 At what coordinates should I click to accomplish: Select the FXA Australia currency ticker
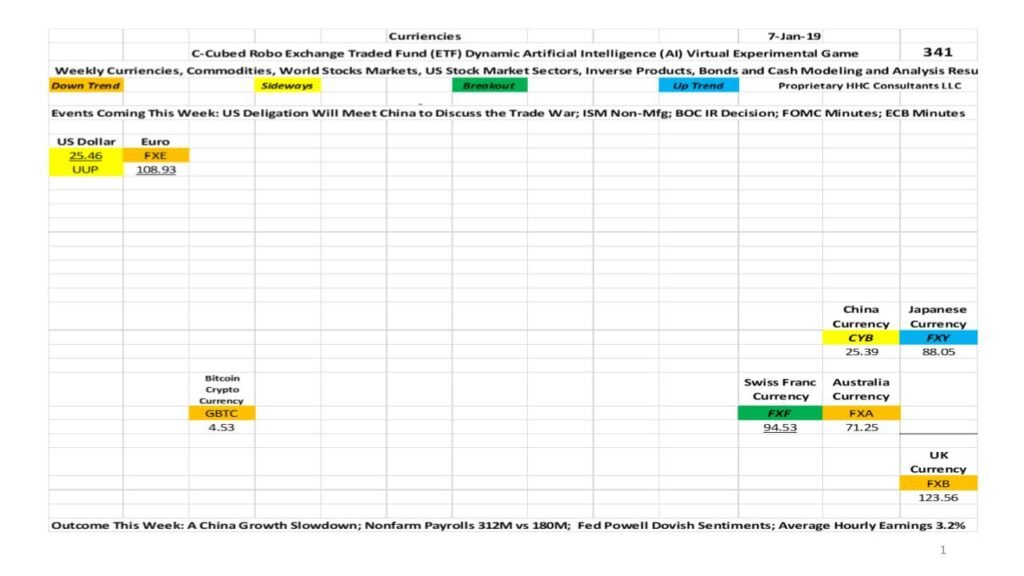click(861, 413)
